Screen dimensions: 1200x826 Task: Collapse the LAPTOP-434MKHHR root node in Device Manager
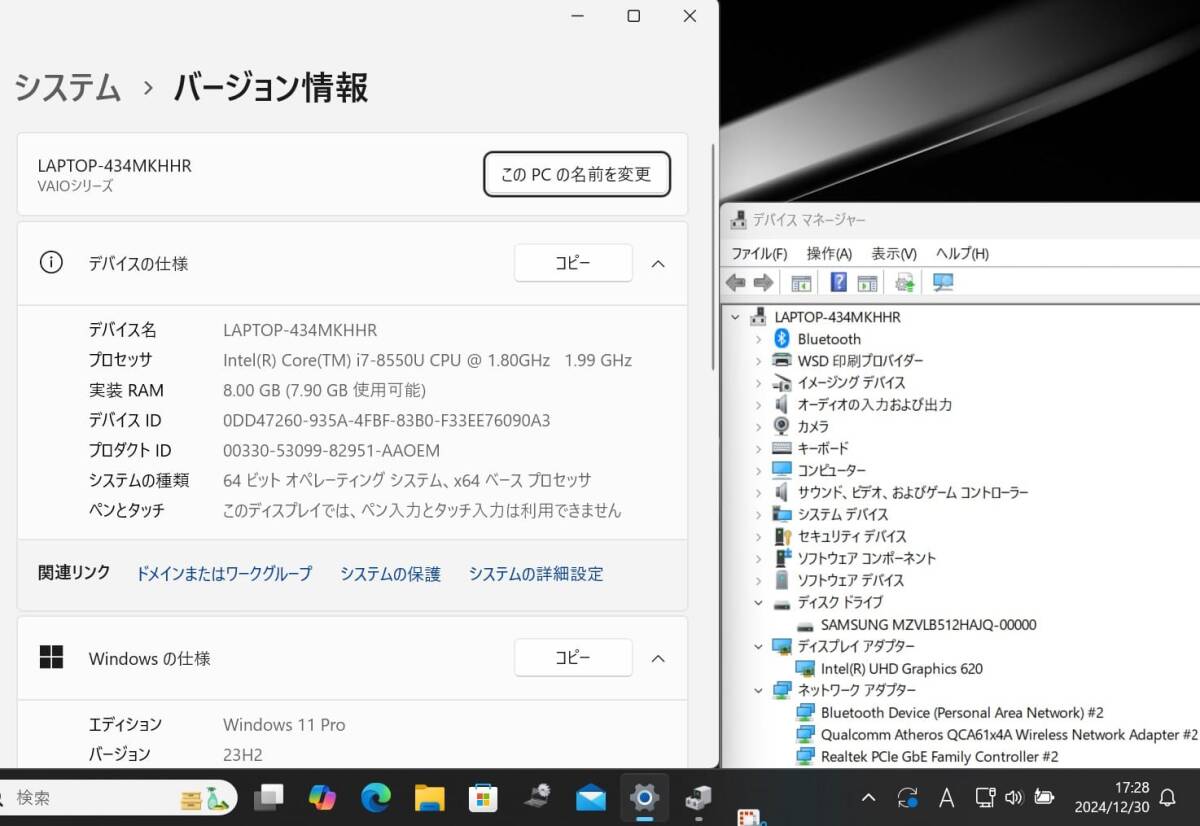[736, 317]
